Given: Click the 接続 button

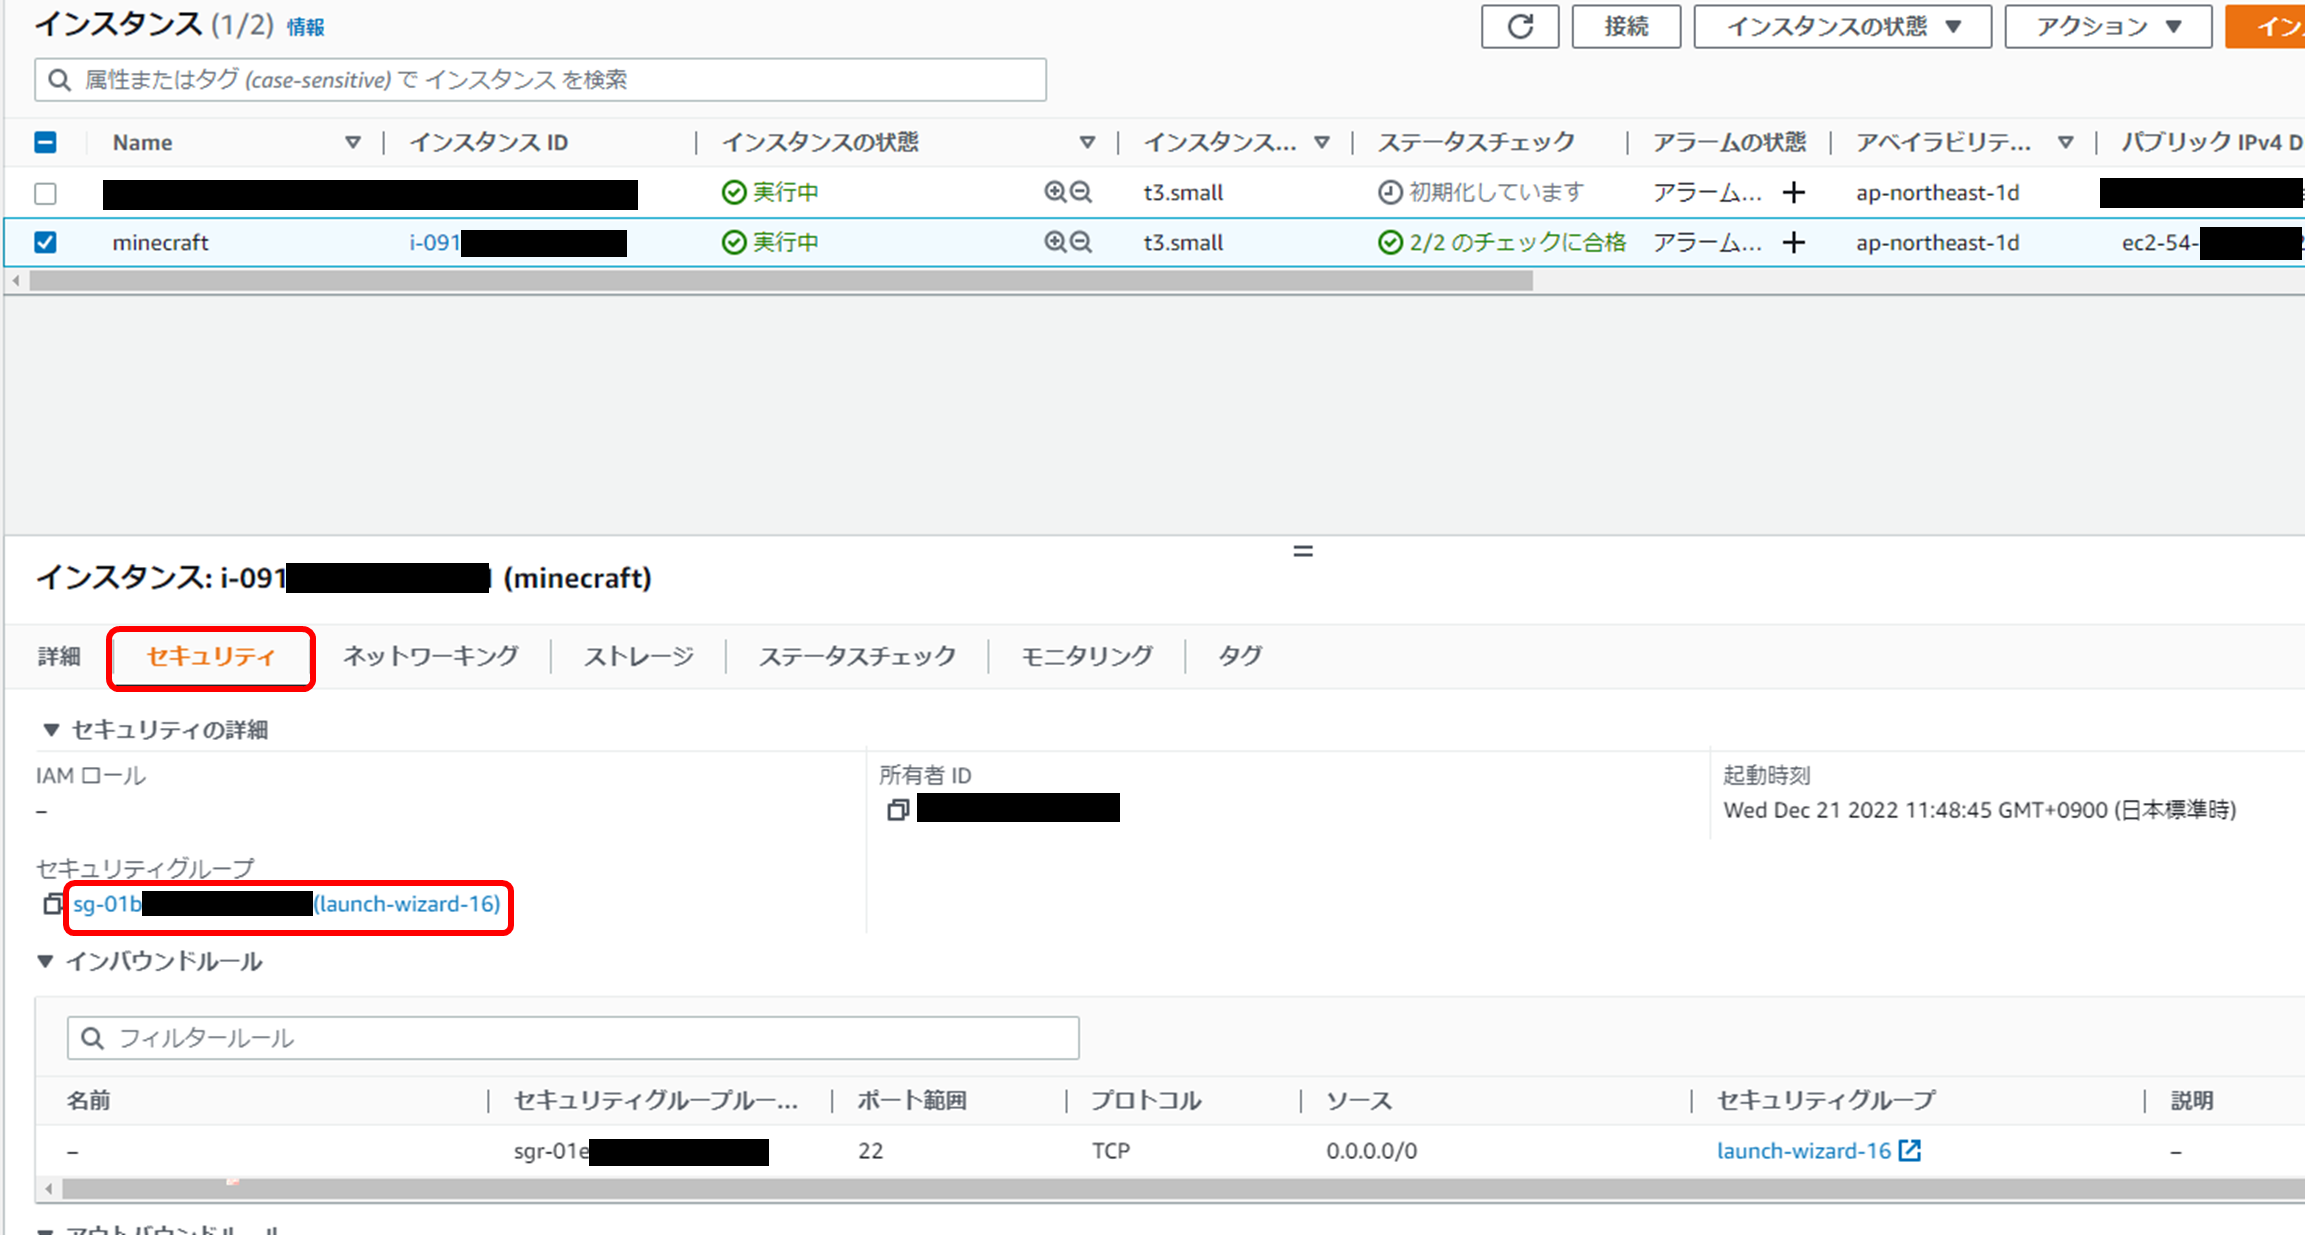Looking at the screenshot, I should click(x=1625, y=26).
